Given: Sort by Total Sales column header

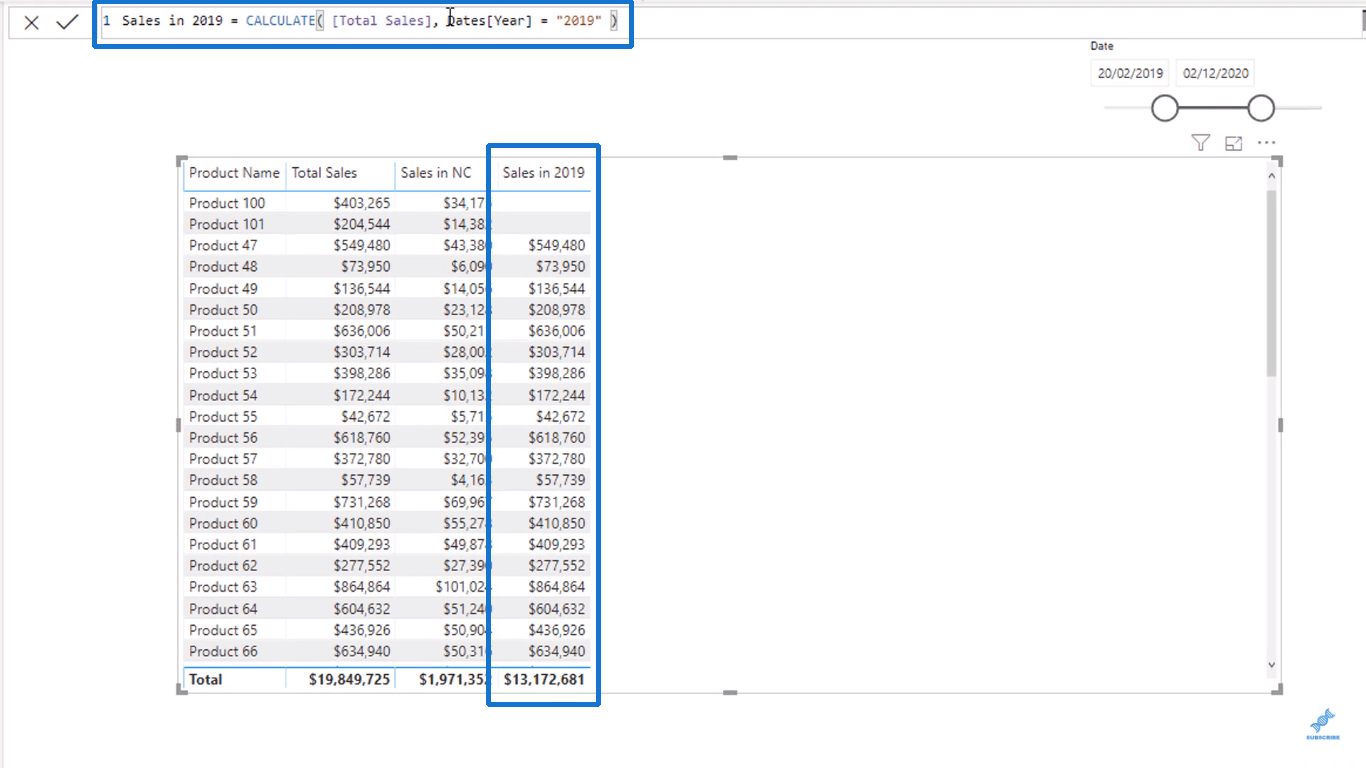Looking at the screenshot, I should coord(324,172).
